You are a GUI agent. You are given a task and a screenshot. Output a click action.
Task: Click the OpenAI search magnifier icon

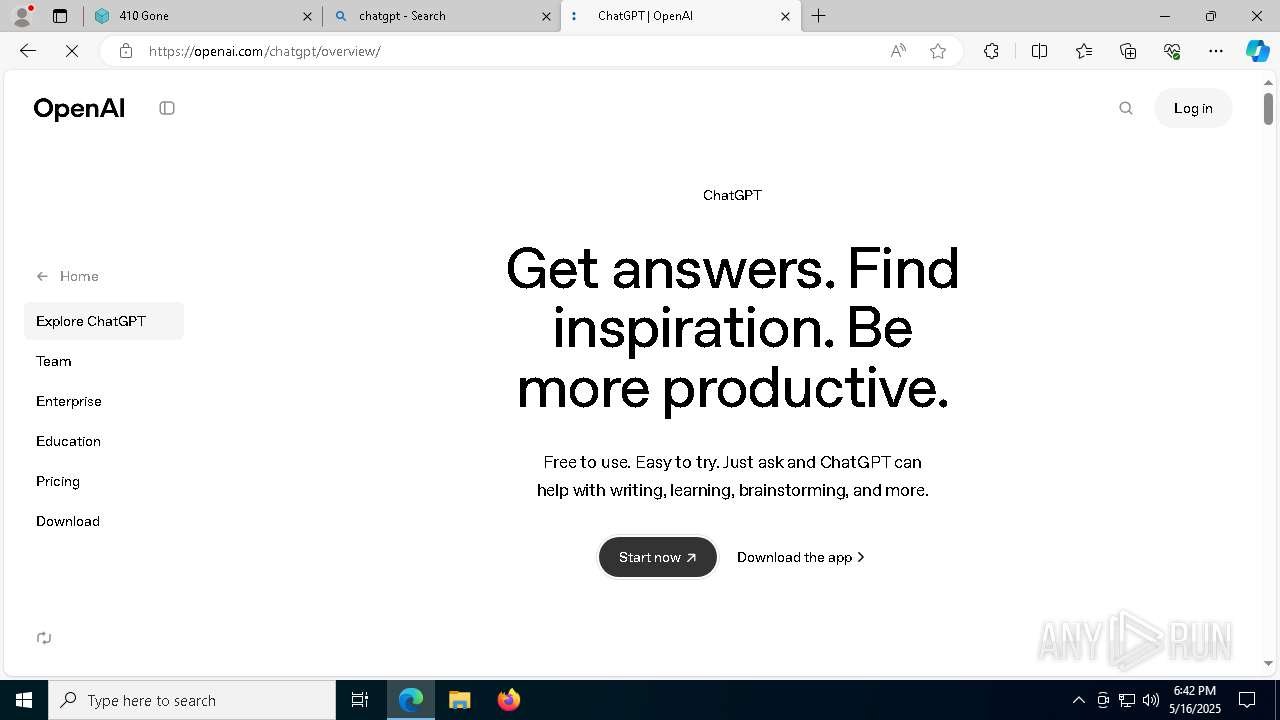pyautogui.click(x=1126, y=108)
